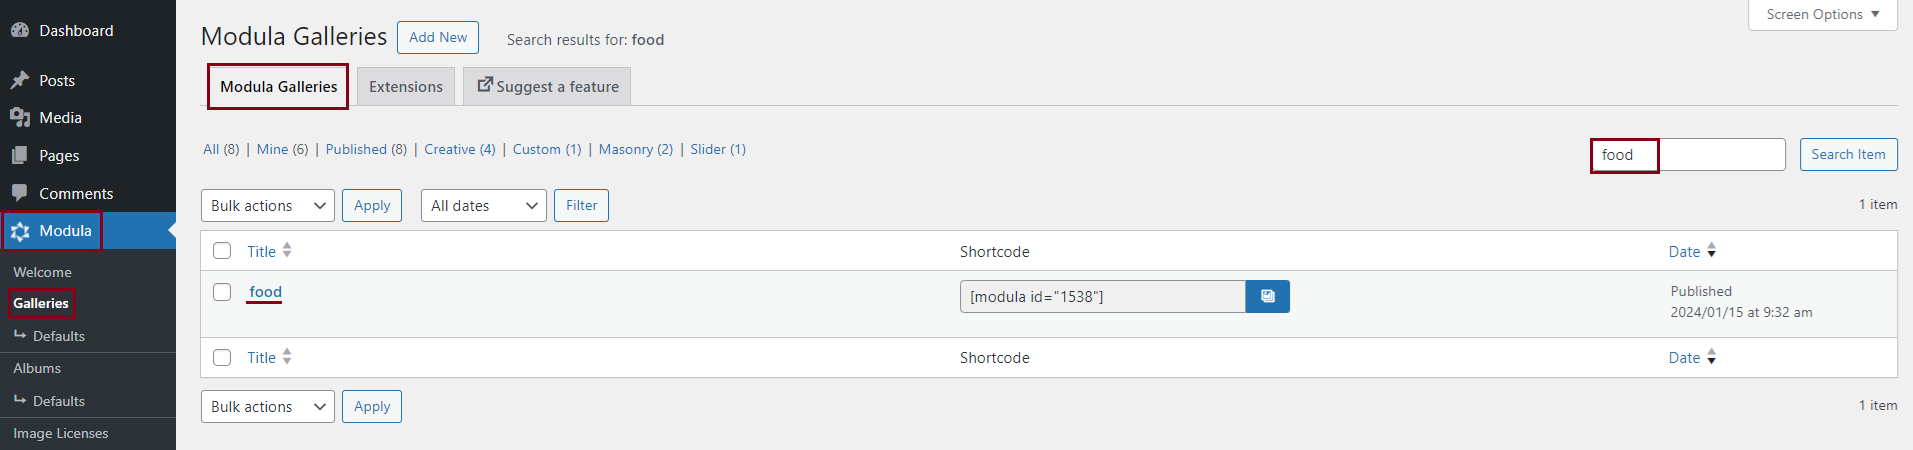1913x450 pixels.
Task: Click the external link icon on Suggest a feature
Action: 485,86
